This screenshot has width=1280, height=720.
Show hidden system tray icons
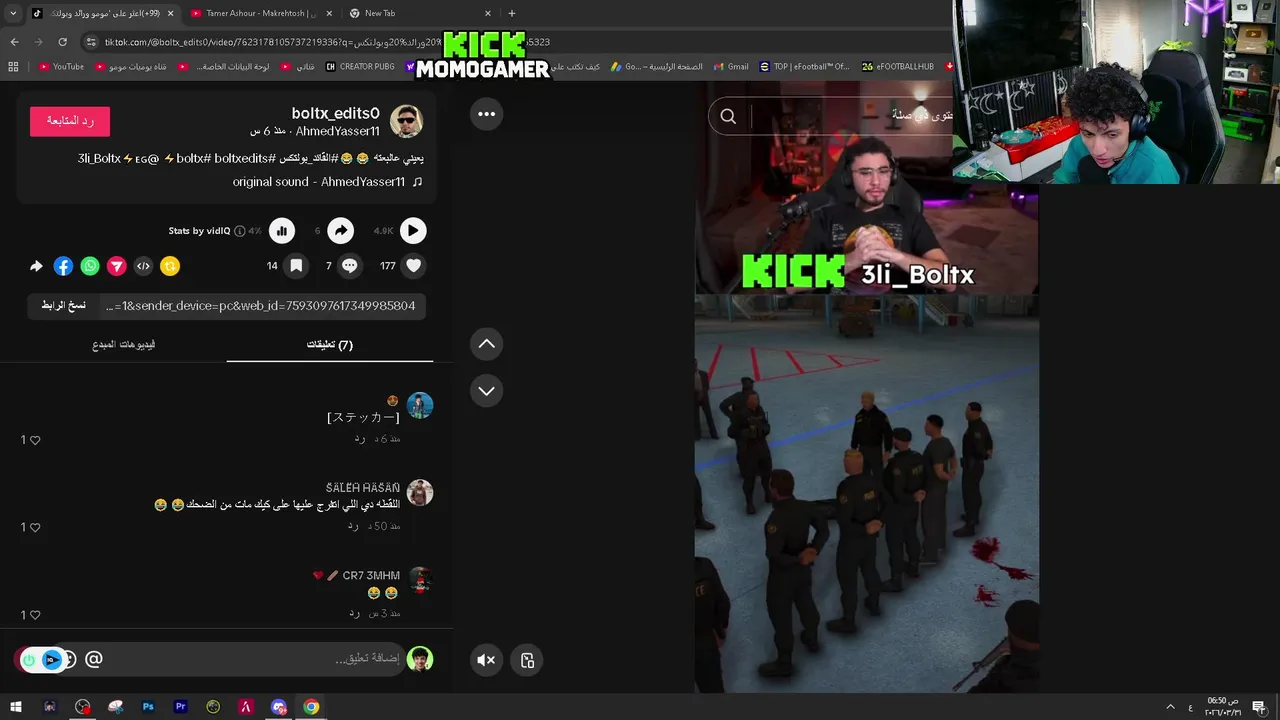[x=1170, y=707]
